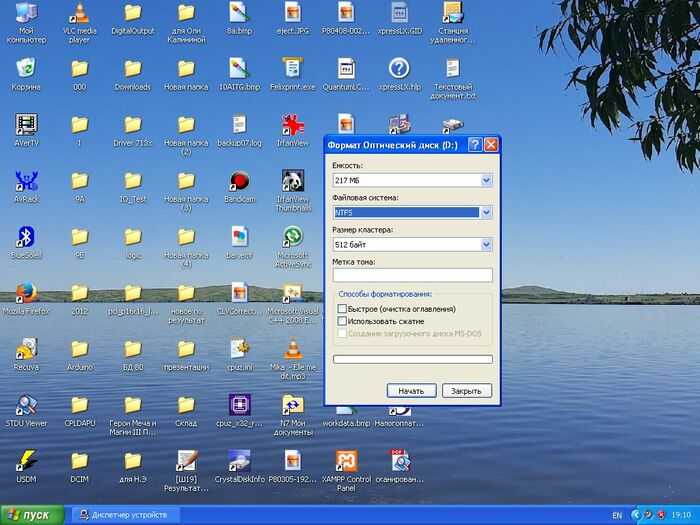Viewport: 700px width, 525px height.
Task: Open the XAMPP Control Panel icon
Action: tap(346, 460)
